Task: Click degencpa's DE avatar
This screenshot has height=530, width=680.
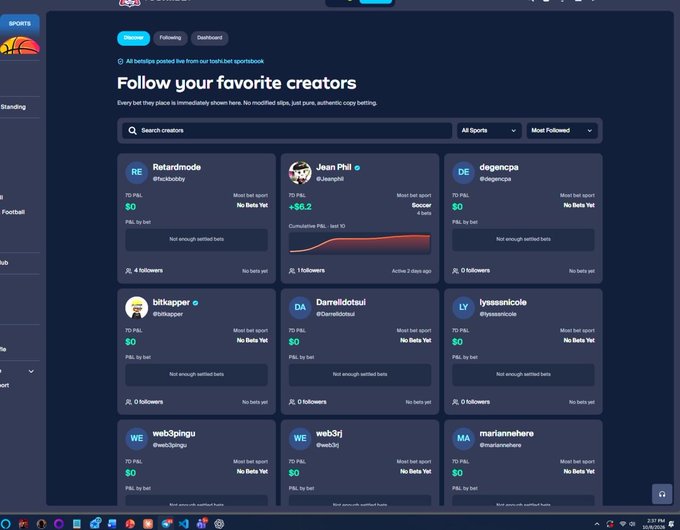Action: click(x=464, y=172)
